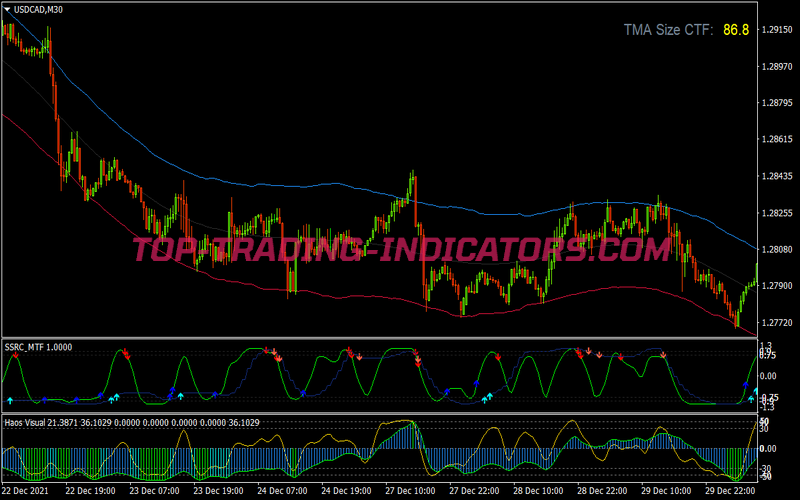The width and height of the screenshot is (800, 500).
Task: Click the -30 level on Haos scale
Action: [766, 468]
